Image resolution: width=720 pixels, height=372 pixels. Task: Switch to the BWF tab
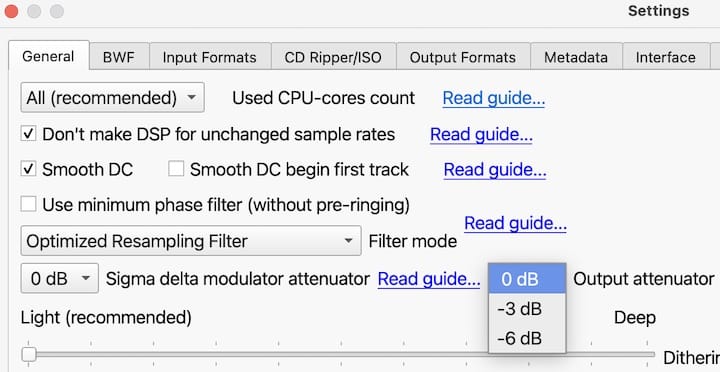click(119, 57)
